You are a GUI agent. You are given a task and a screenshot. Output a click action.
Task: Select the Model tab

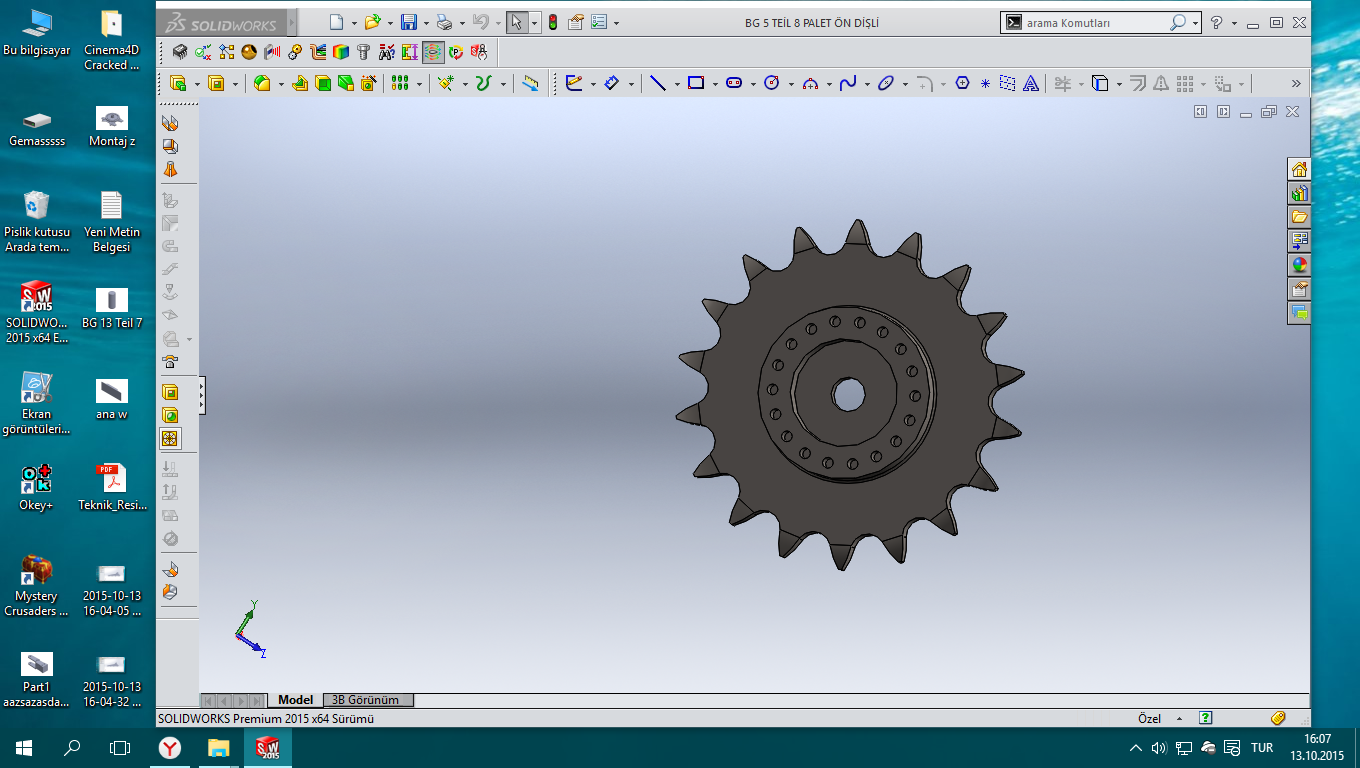coord(295,700)
